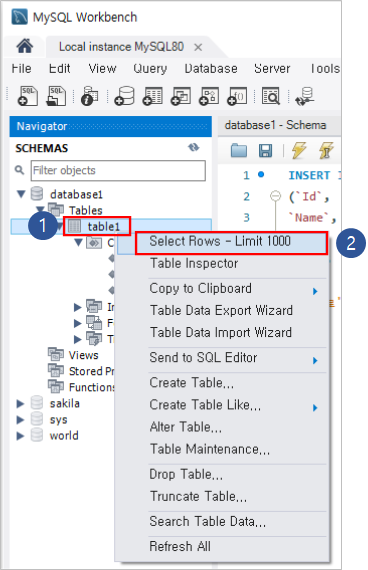Open the View menu
Screen dimensions: 368x570
pyautogui.click(x=102, y=68)
